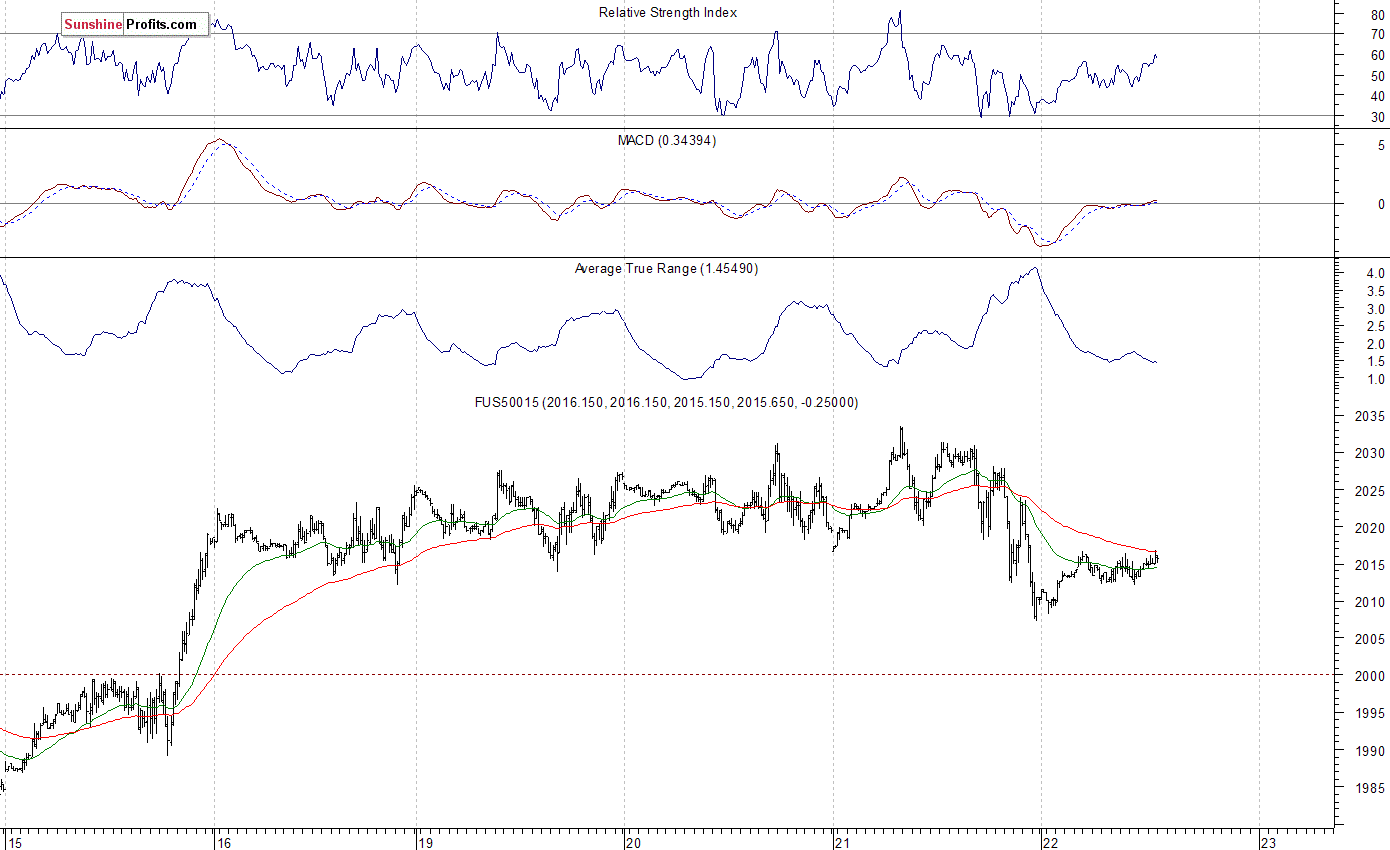Click date label 15 on time axis
The image size is (1390, 850).
pos(17,842)
